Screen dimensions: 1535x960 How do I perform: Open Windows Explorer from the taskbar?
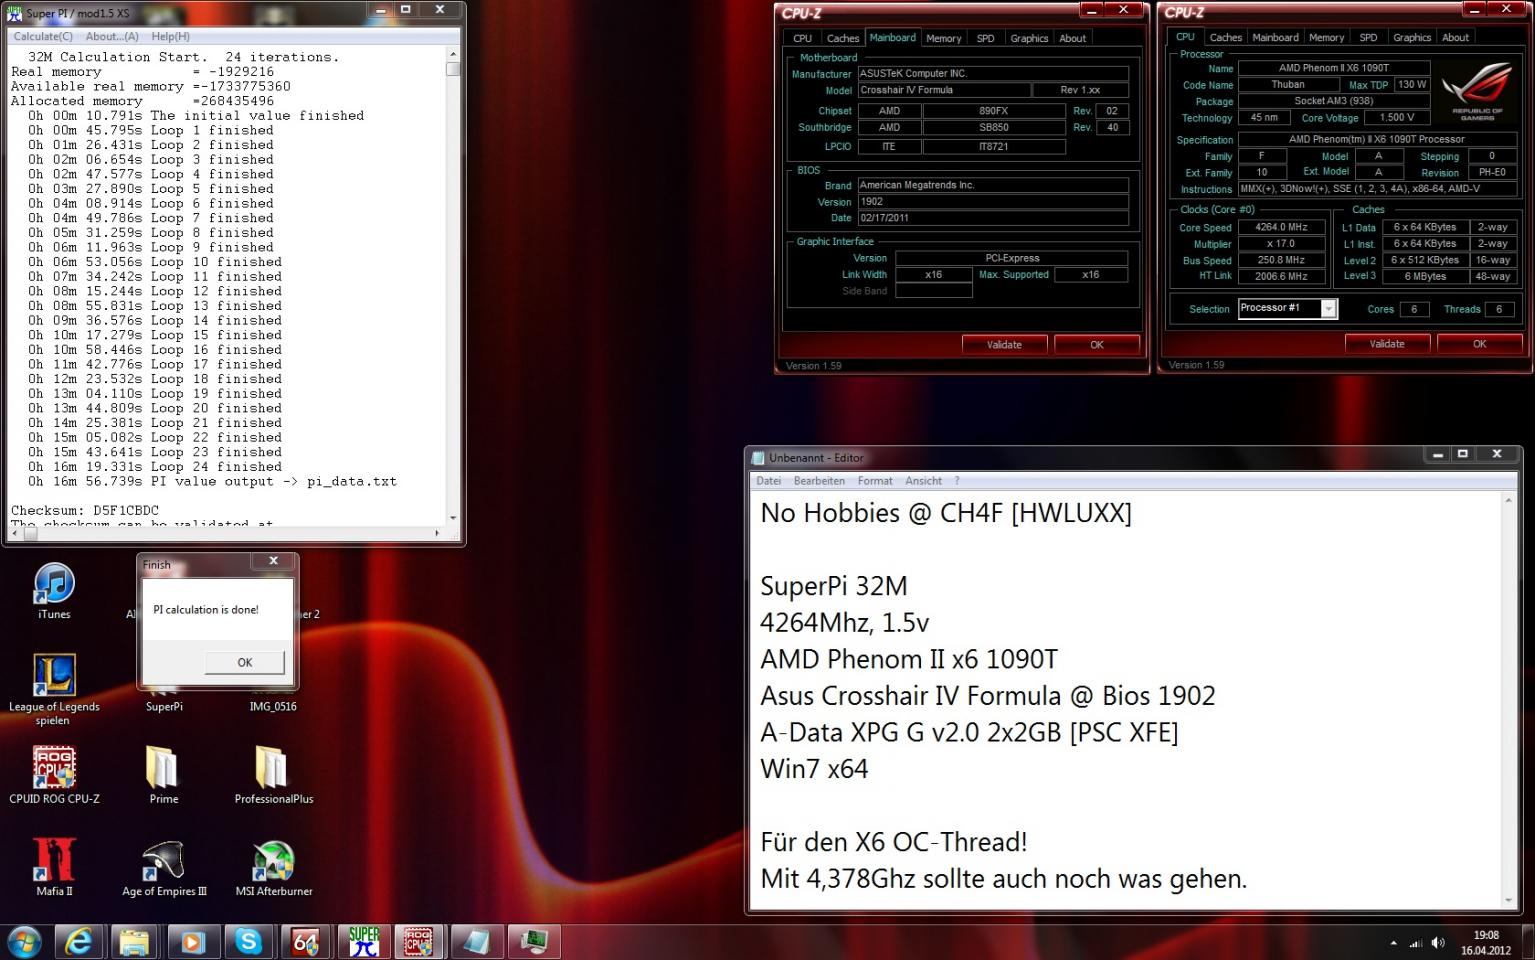pyautogui.click(x=134, y=941)
